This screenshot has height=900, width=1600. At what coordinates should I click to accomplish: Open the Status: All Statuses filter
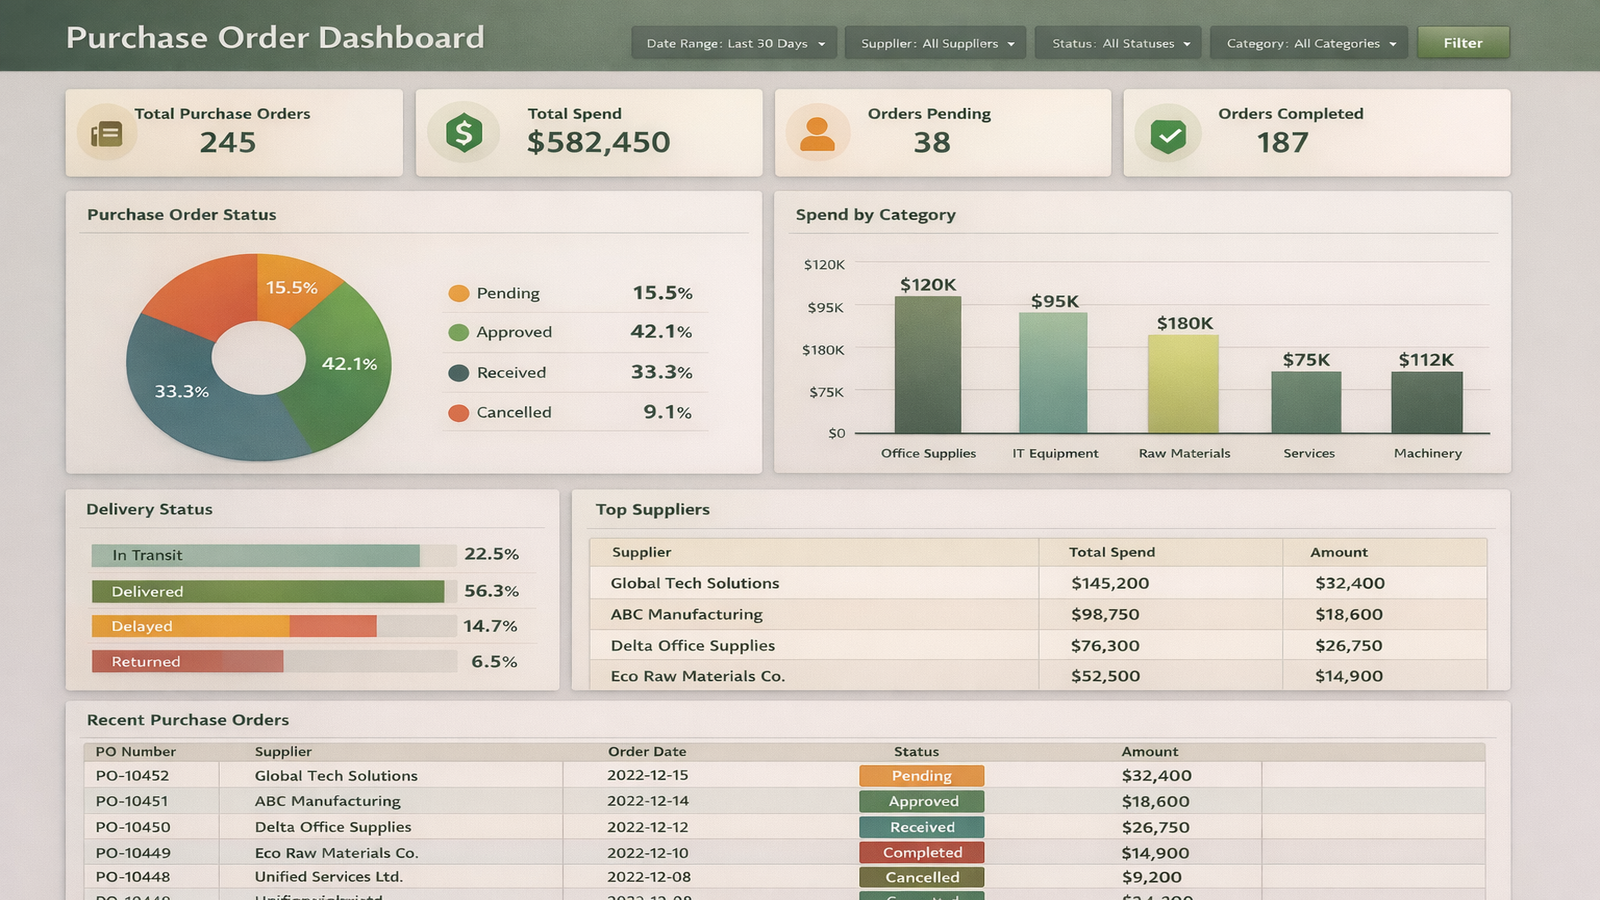click(x=1117, y=42)
